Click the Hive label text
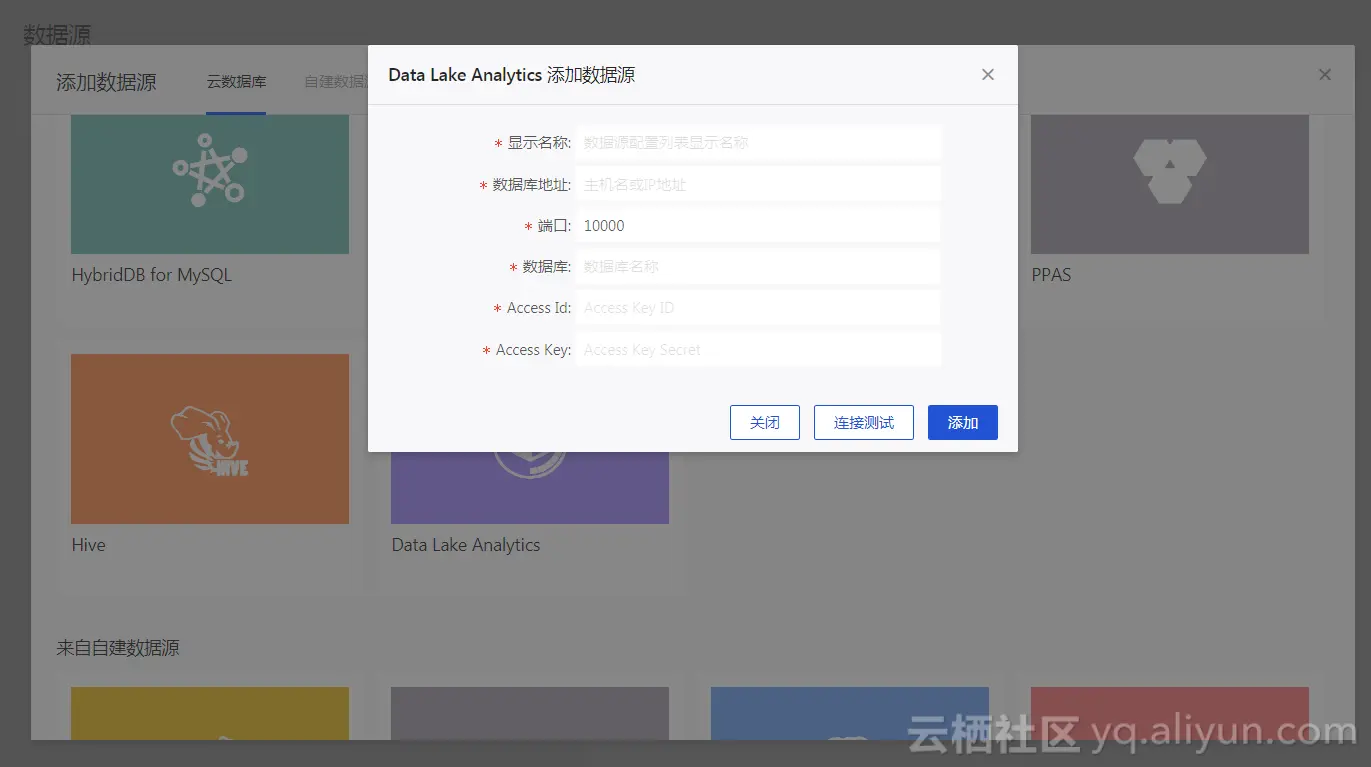 [x=88, y=545]
